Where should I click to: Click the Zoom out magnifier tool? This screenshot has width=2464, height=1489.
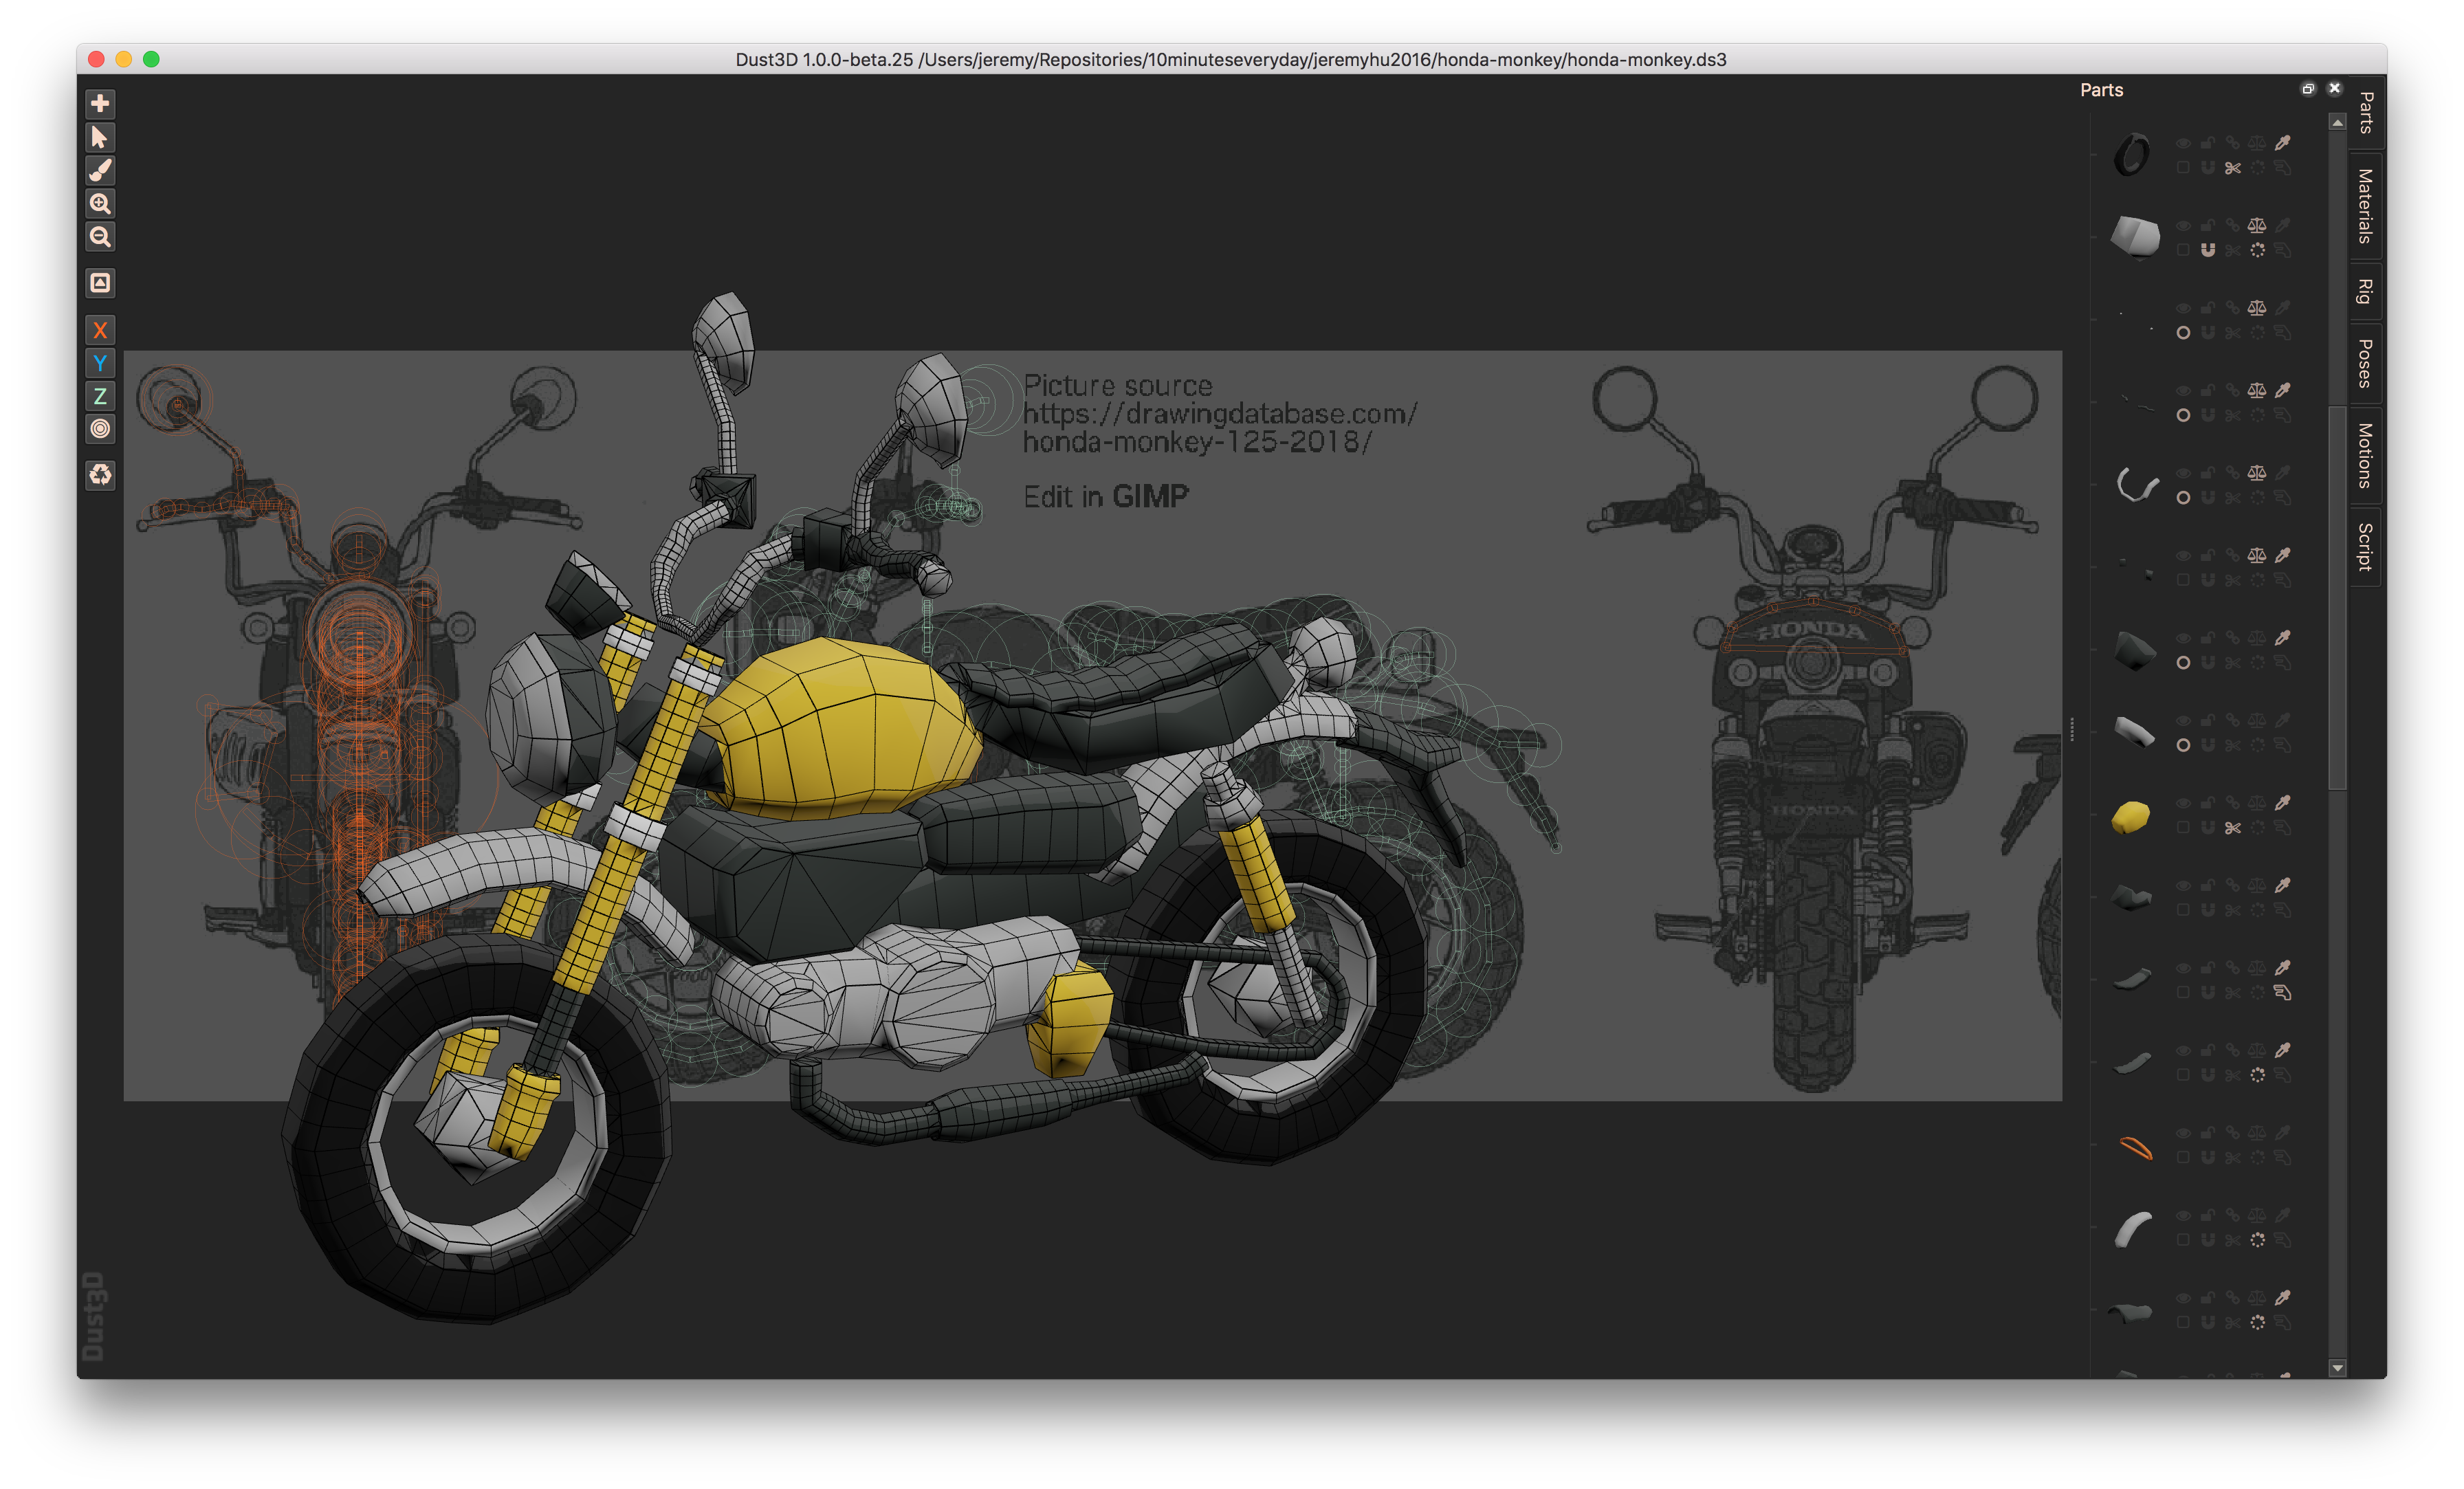100,237
